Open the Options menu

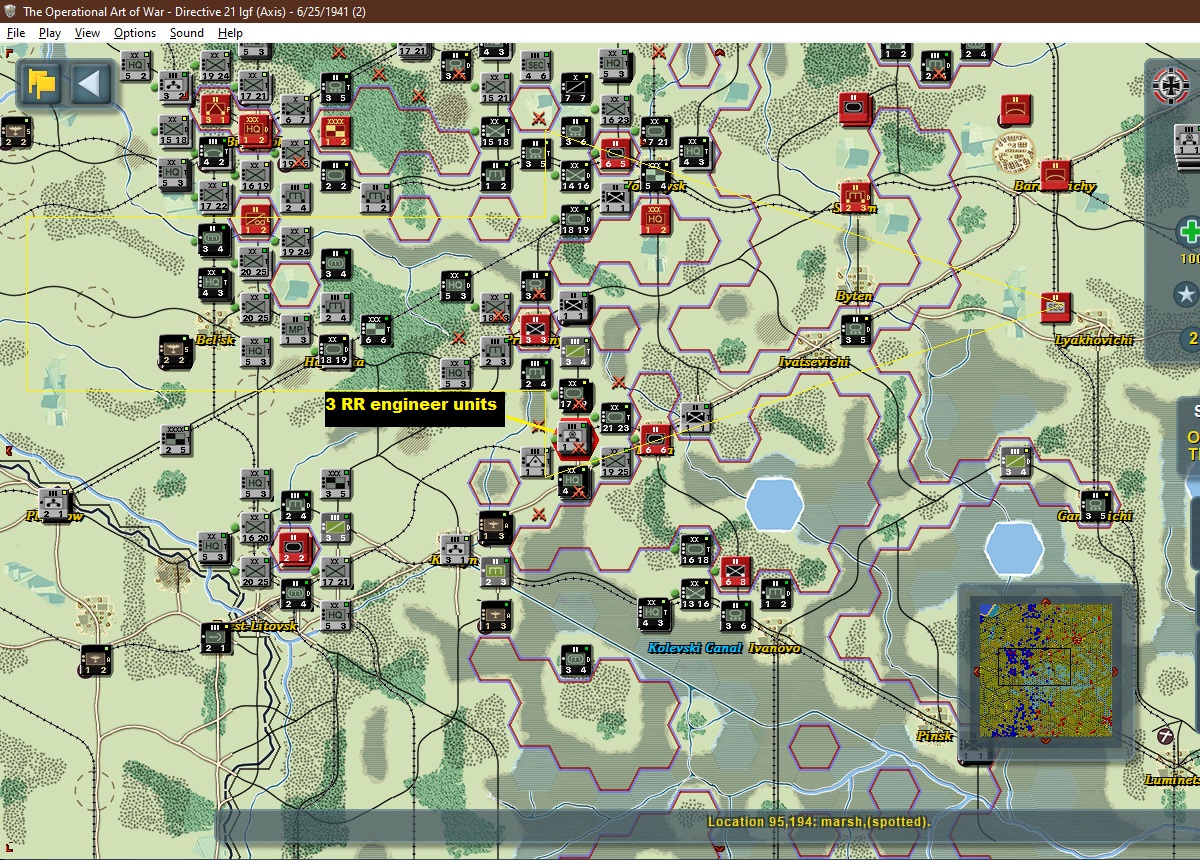click(135, 33)
